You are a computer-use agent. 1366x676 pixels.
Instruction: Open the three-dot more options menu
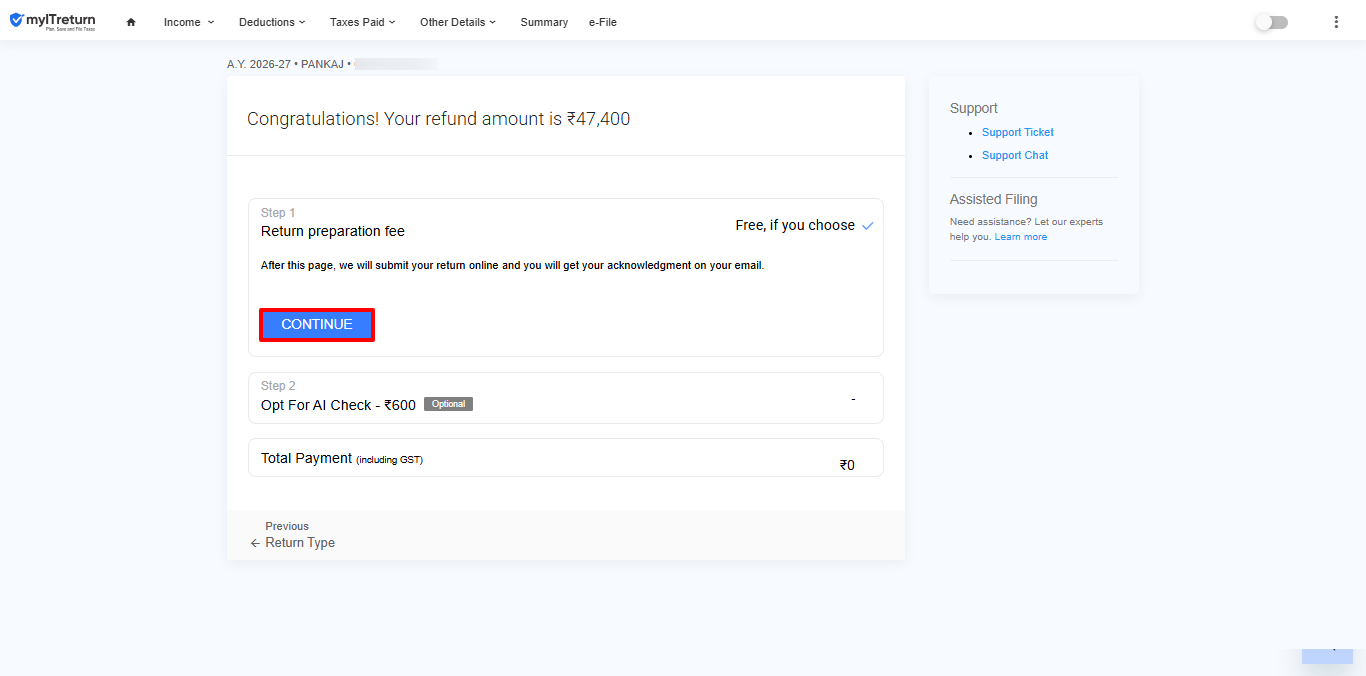[x=1336, y=22]
